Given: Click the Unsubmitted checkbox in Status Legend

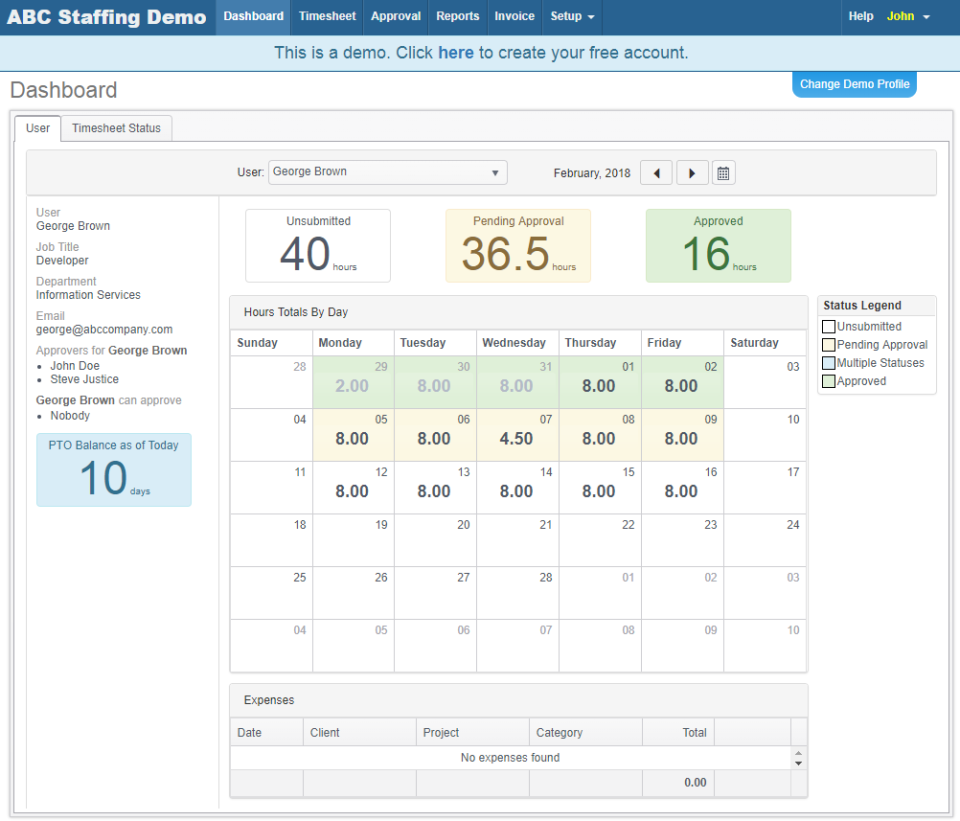Looking at the screenshot, I should click(828, 326).
